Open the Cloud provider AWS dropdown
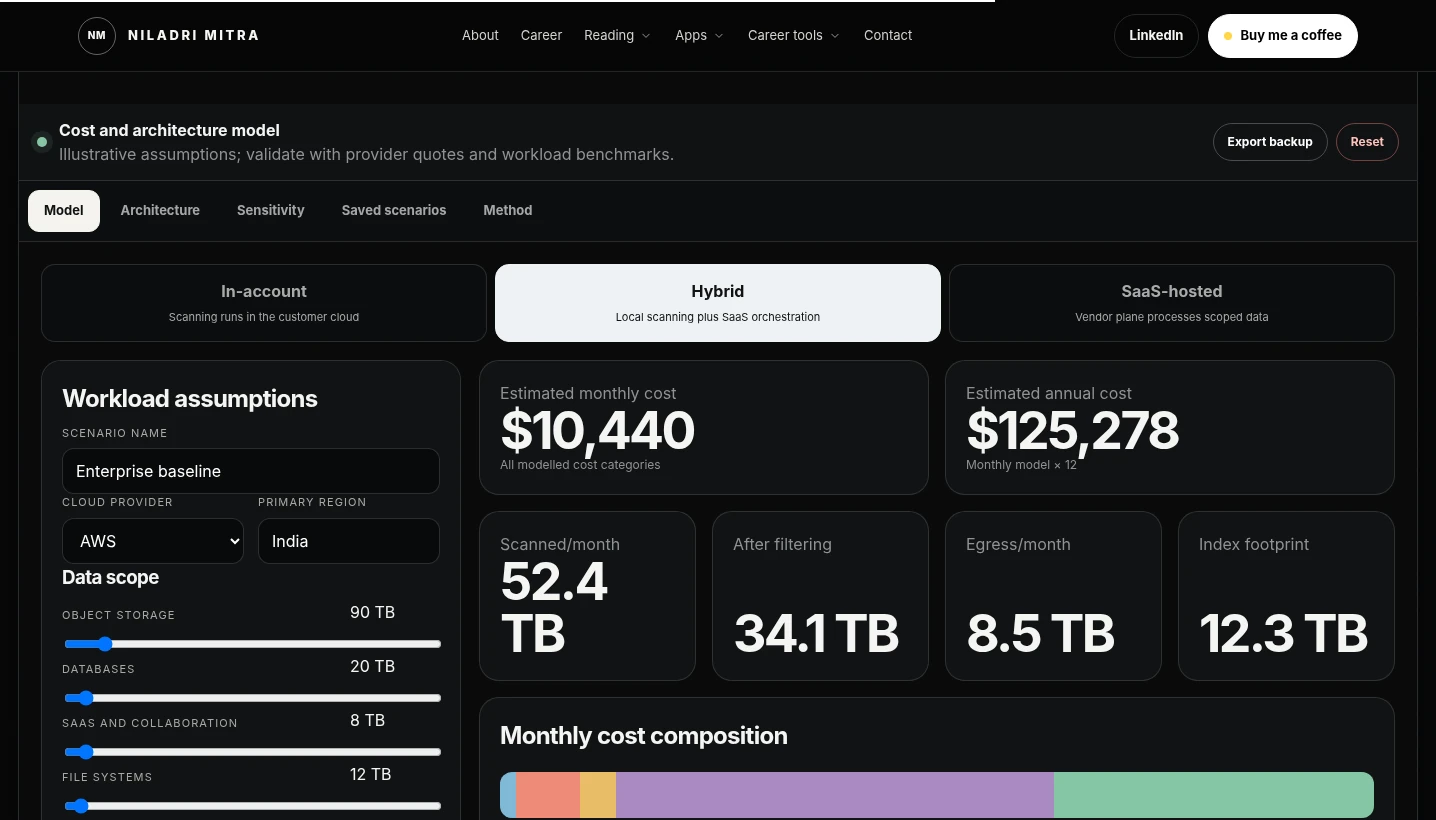1436x820 pixels. 153,541
